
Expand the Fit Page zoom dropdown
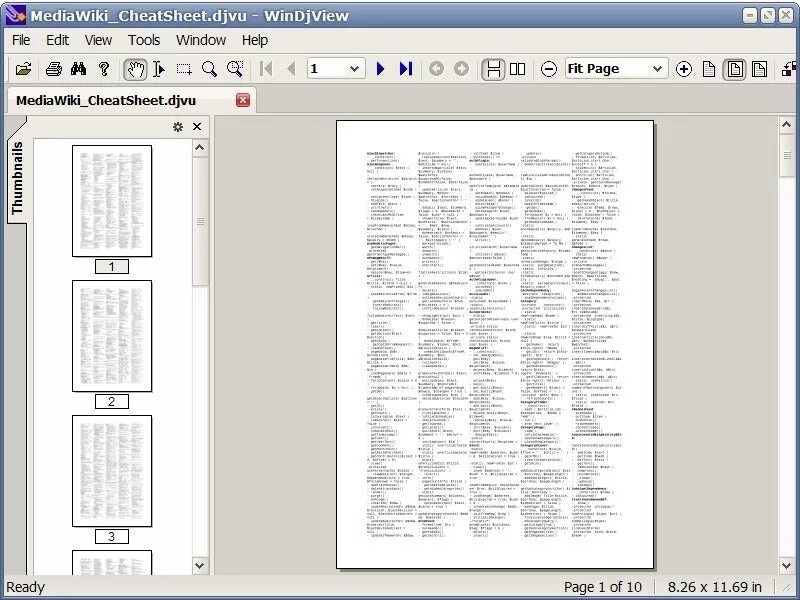coord(657,69)
